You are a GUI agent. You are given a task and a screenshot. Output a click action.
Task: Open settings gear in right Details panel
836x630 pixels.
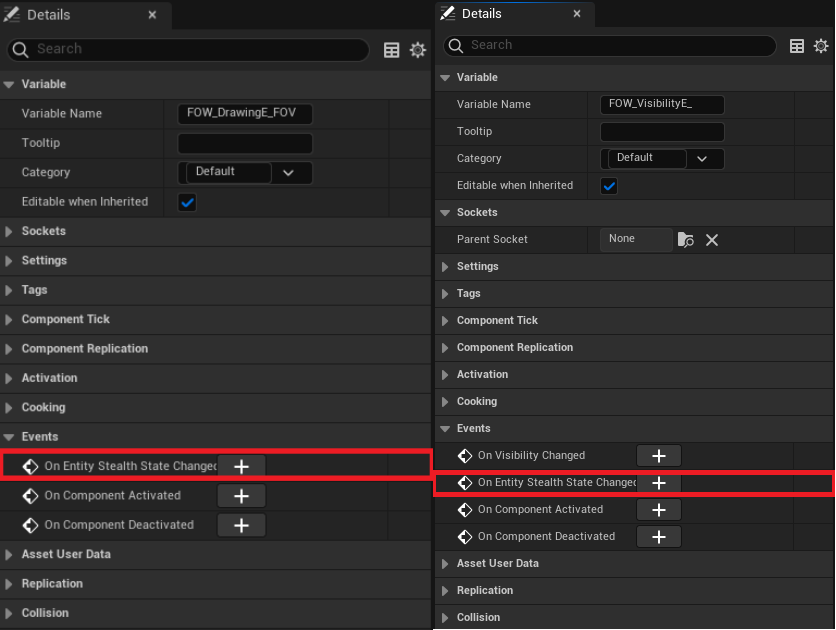[x=821, y=46]
